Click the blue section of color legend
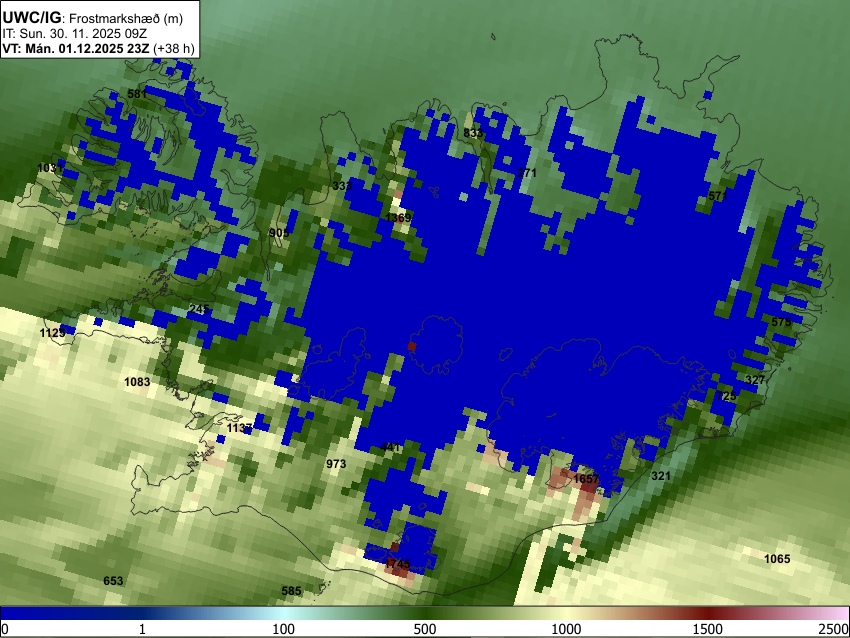Screen dimensions: 850x638 pyautogui.click(x=70, y=613)
